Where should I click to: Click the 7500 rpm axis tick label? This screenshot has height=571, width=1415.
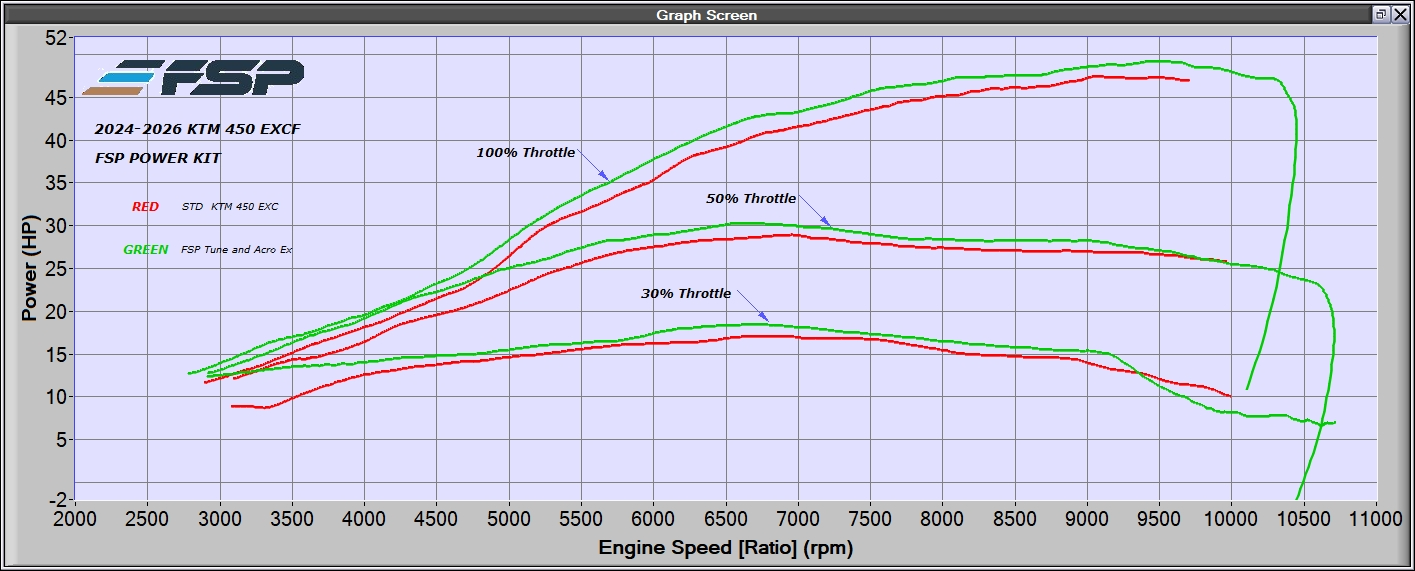click(870, 521)
